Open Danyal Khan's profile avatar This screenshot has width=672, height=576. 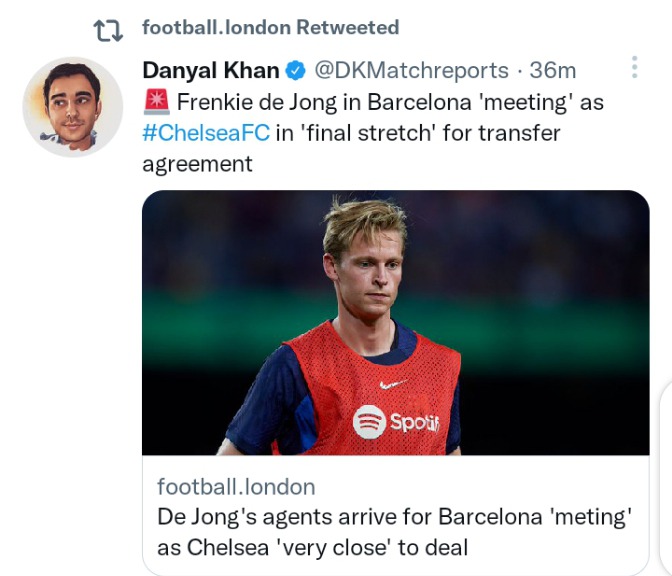tap(73, 107)
